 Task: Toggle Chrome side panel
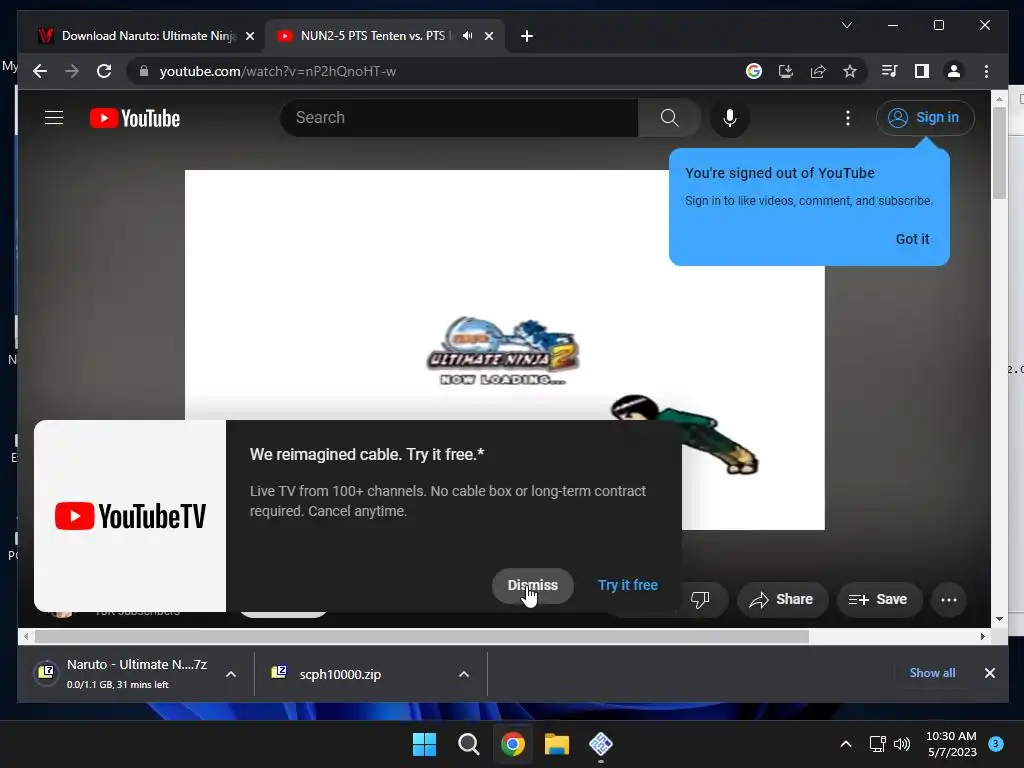921,71
